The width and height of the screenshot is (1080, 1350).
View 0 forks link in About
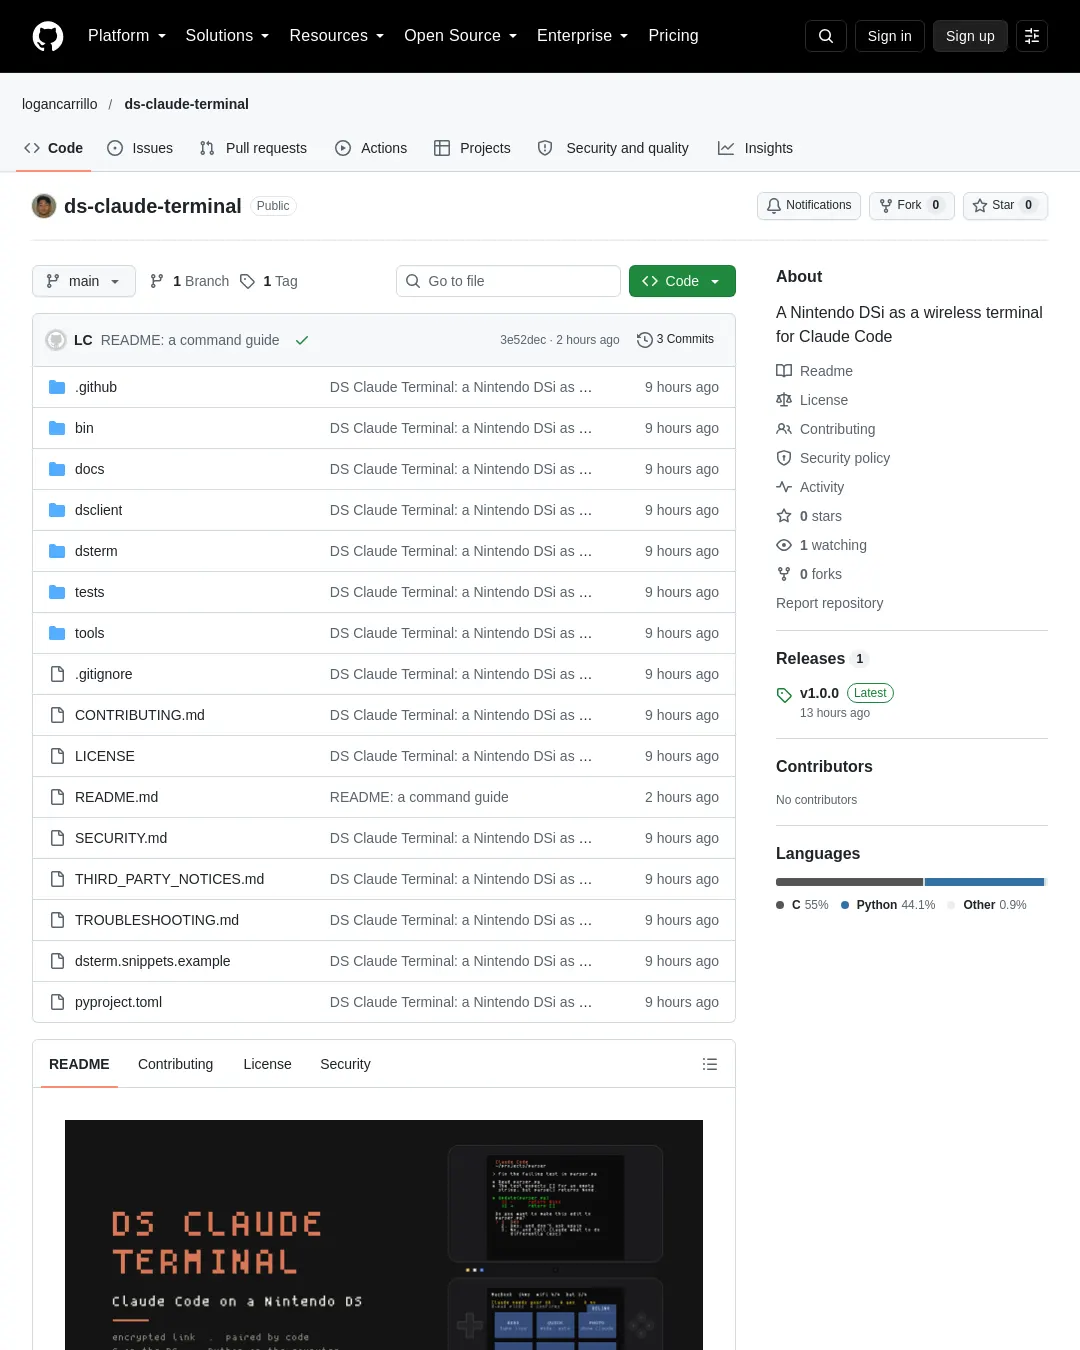click(x=809, y=574)
